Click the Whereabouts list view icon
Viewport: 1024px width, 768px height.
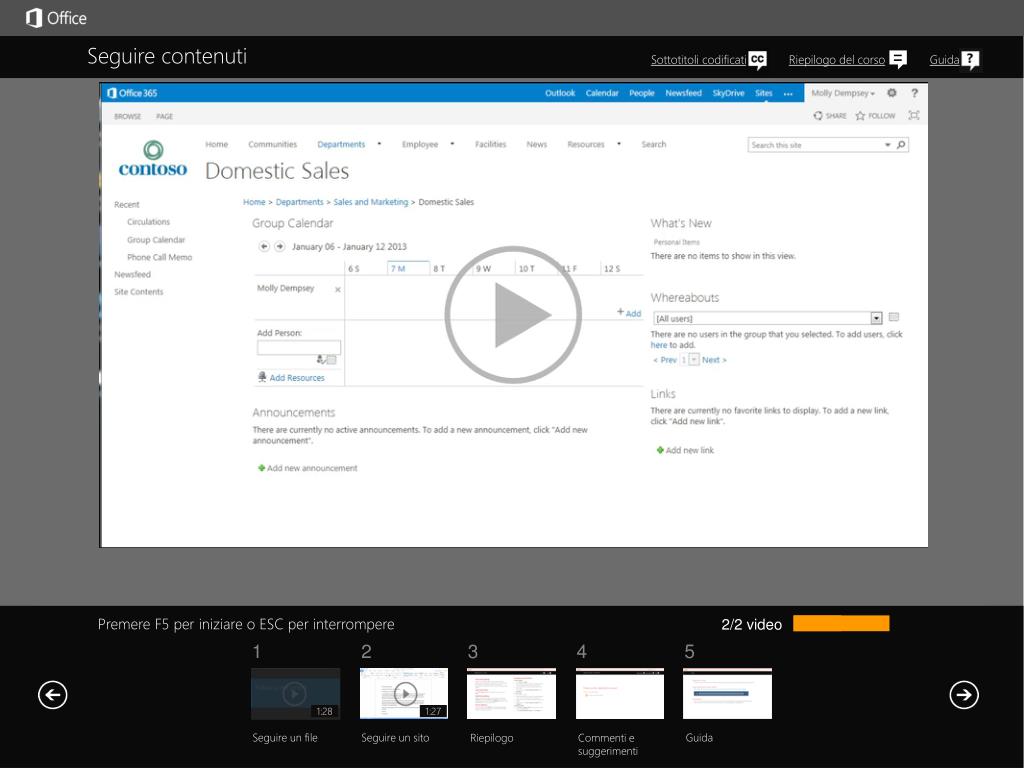click(x=894, y=317)
